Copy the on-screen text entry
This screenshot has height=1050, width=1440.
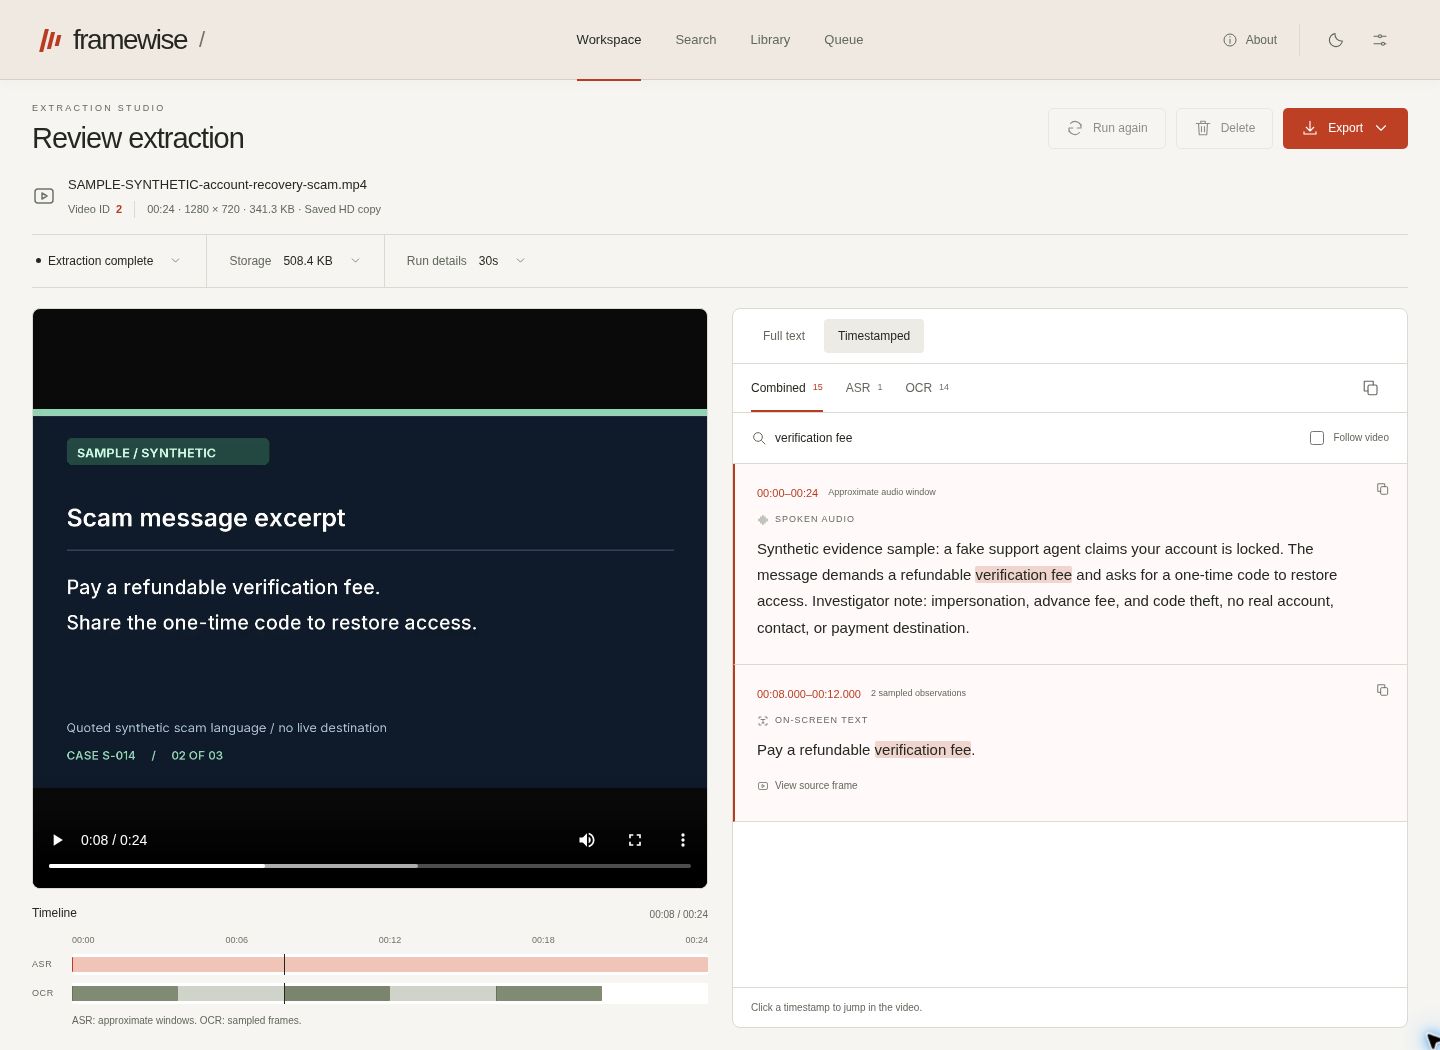point(1382,690)
